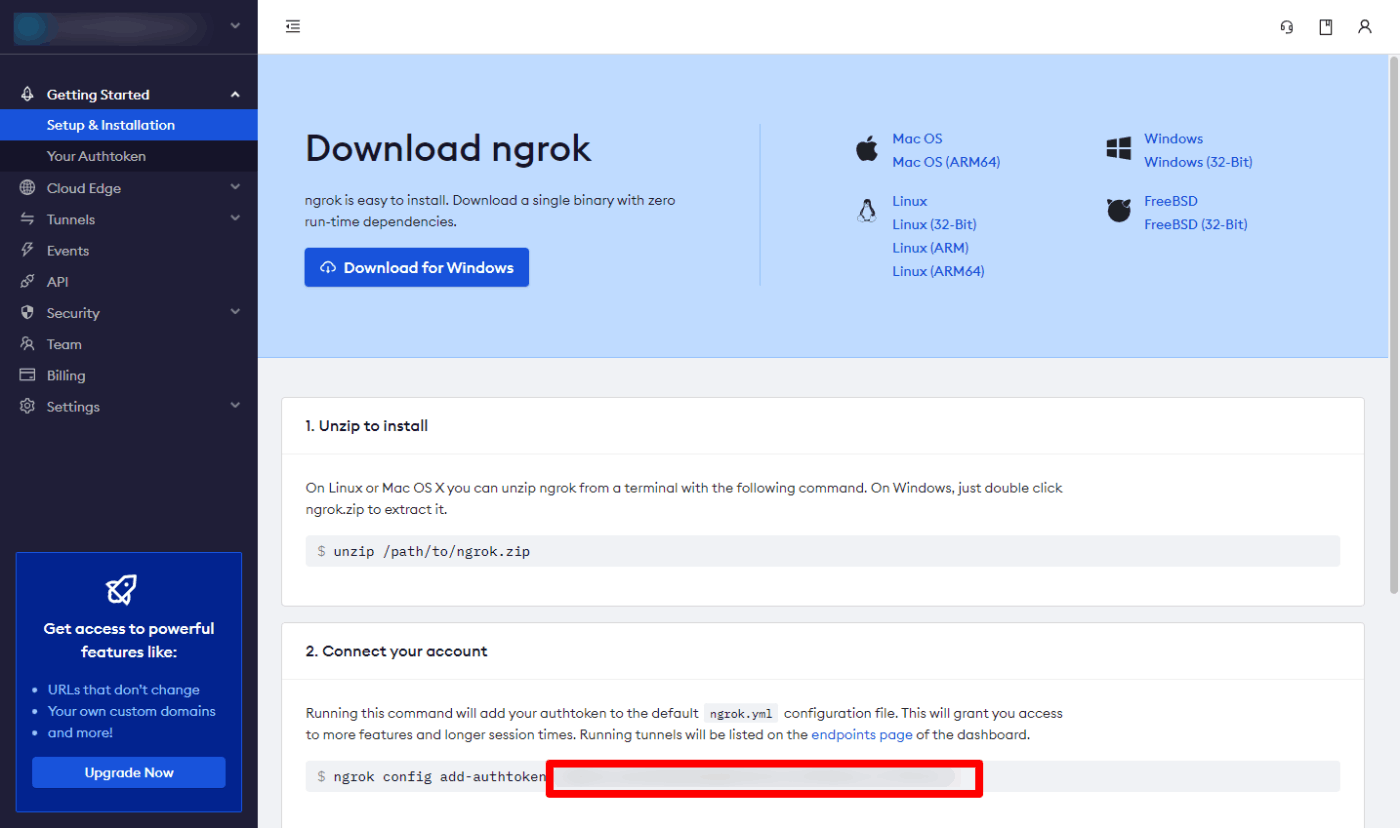Click the Security shield icon
This screenshot has height=828, width=1400.
[28, 313]
